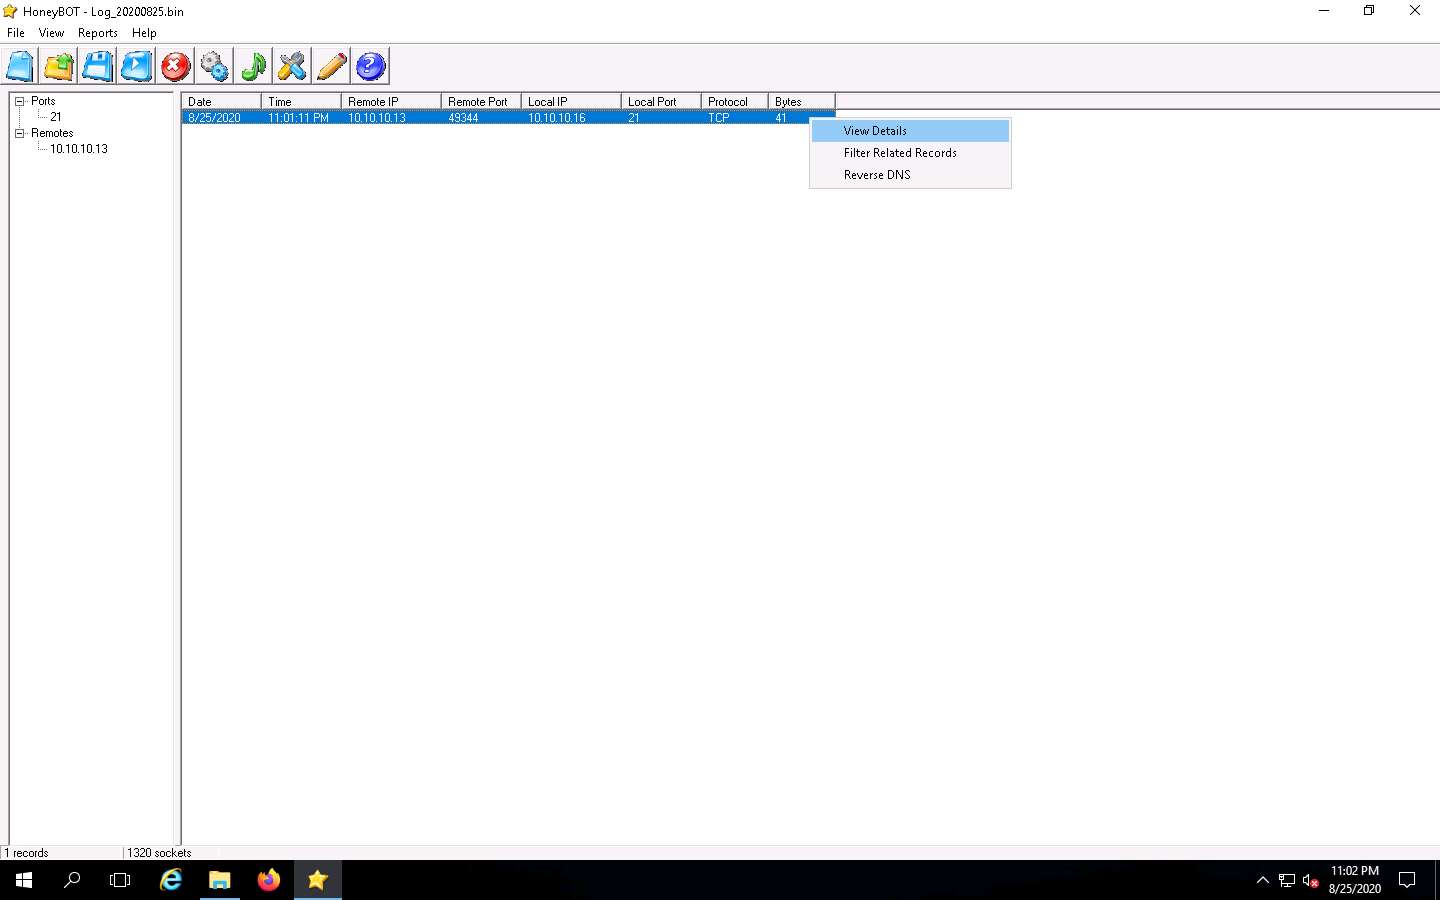Click the HoneyBOT star taskbar icon
The image size is (1440, 900).
pyautogui.click(x=318, y=880)
